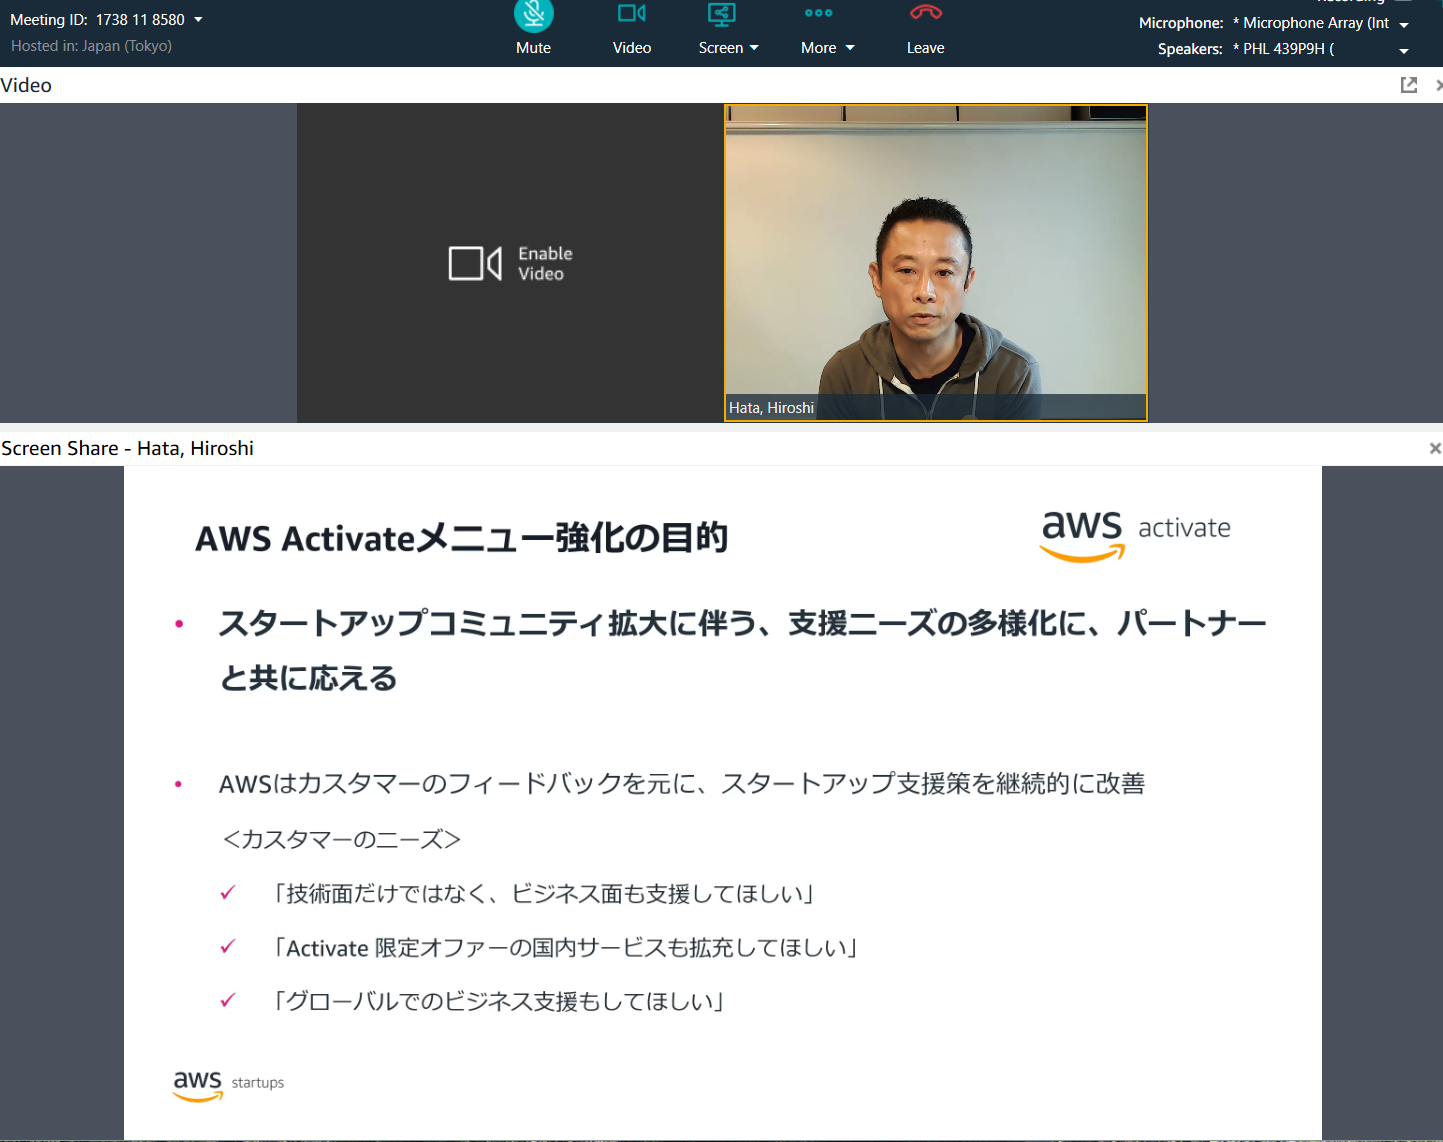This screenshot has width=1443, height=1142.
Task: Click the 'Hata, Hiroshi' name label
Action: 771,408
